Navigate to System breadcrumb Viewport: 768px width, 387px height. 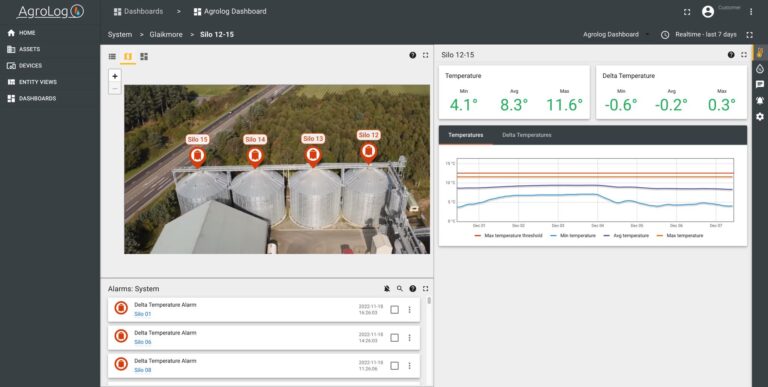120,35
